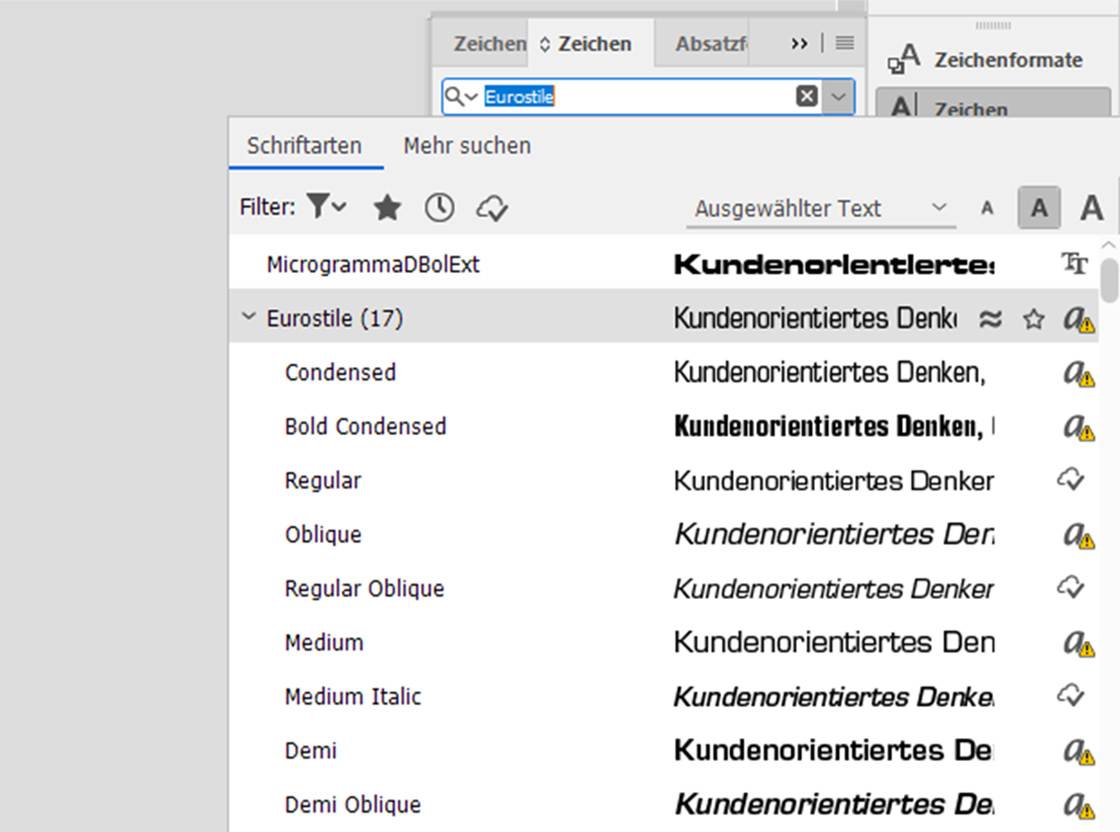
Task: Open the panel hamburger menu
Action: 845,43
